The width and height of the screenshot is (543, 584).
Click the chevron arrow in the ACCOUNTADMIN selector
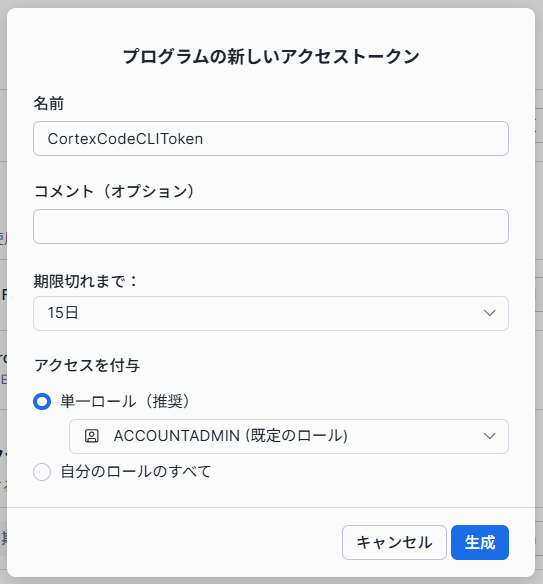click(489, 436)
